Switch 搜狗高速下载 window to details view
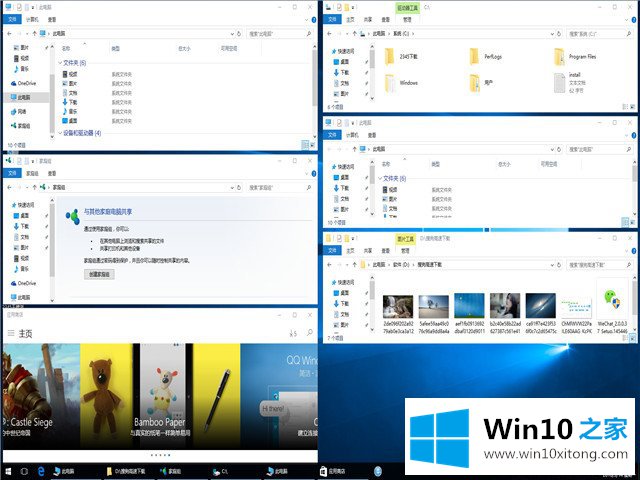Screen dimensions: 640x480 coord(625,338)
